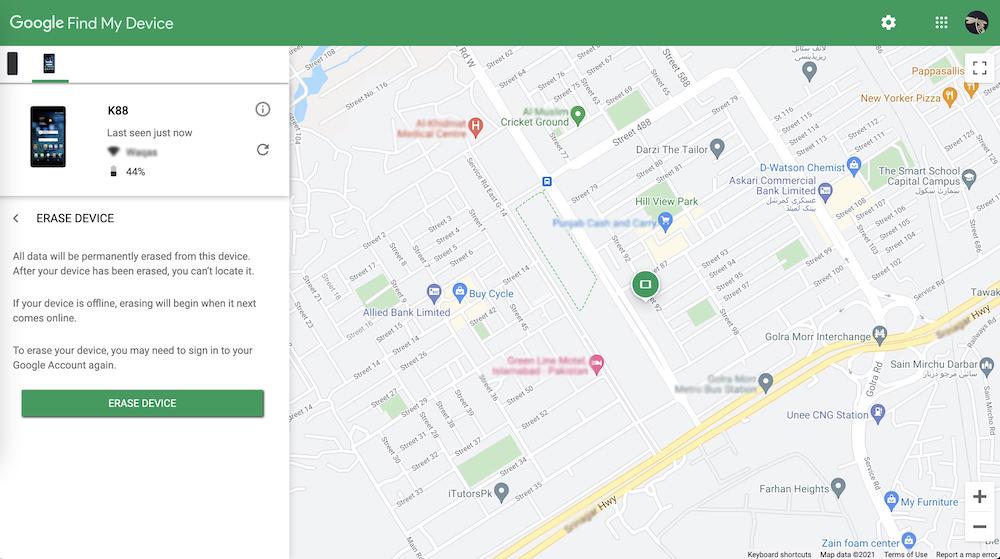This screenshot has width=1000, height=559.
Task: Click the green ERASE DEVICE button
Action: [x=142, y=403]
